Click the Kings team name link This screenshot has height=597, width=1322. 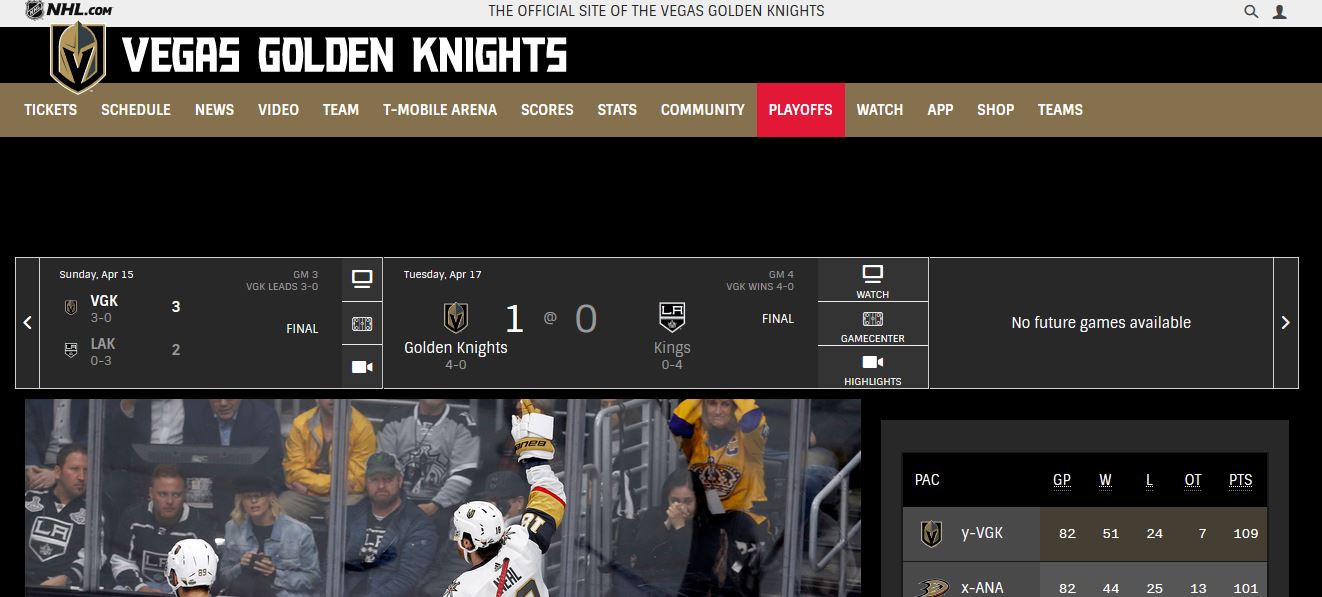point(672,348)
